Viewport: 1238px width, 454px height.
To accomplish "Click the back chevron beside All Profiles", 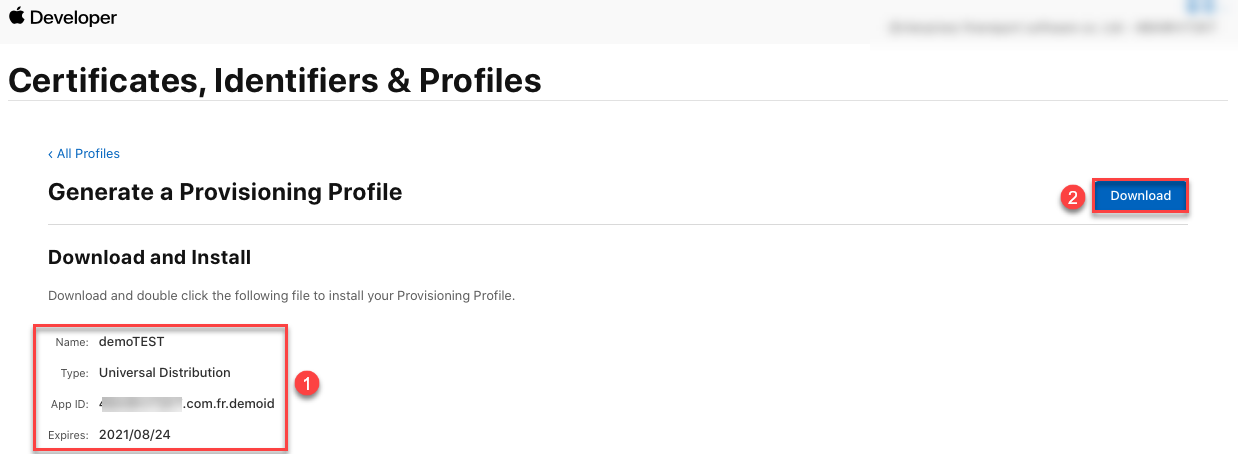I will (x=51, y=154).
